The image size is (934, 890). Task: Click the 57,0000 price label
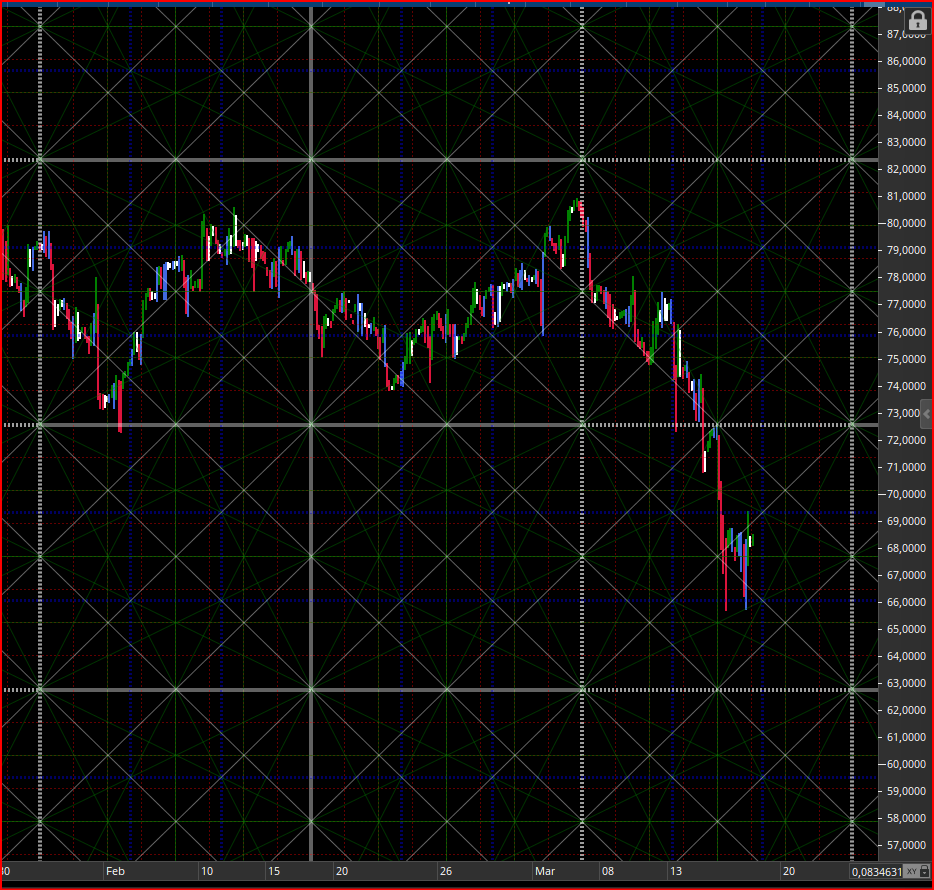click(x=906, y=845)
